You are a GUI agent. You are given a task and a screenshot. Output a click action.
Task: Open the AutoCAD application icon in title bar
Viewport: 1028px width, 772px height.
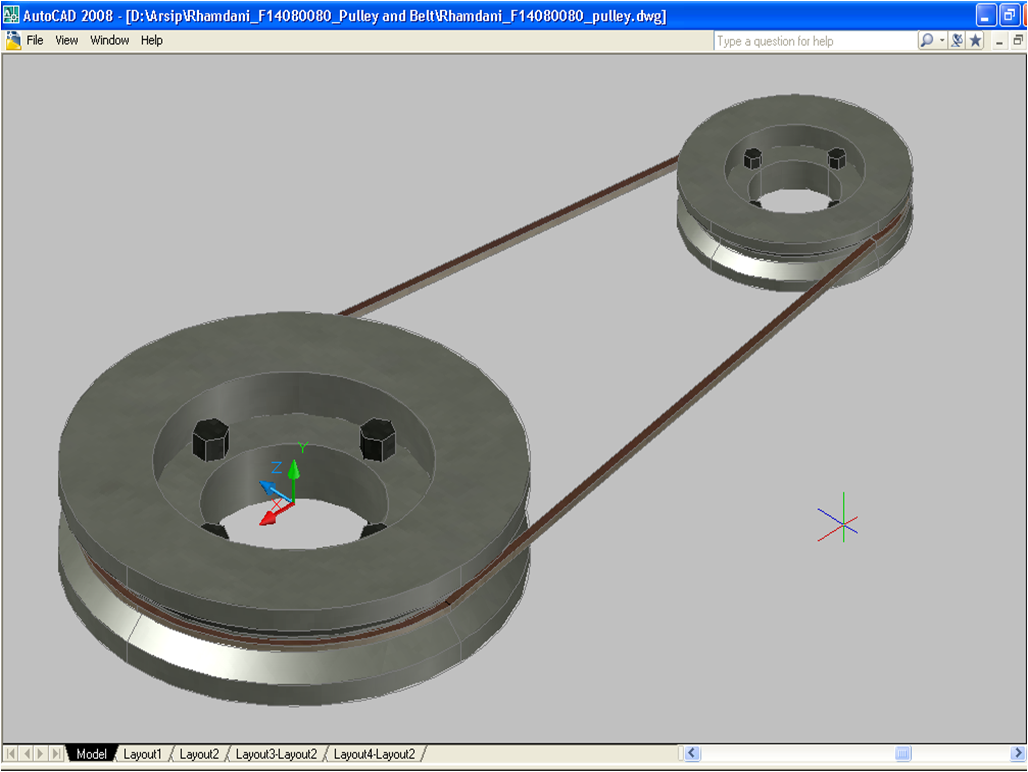click(x=11, y=15)
